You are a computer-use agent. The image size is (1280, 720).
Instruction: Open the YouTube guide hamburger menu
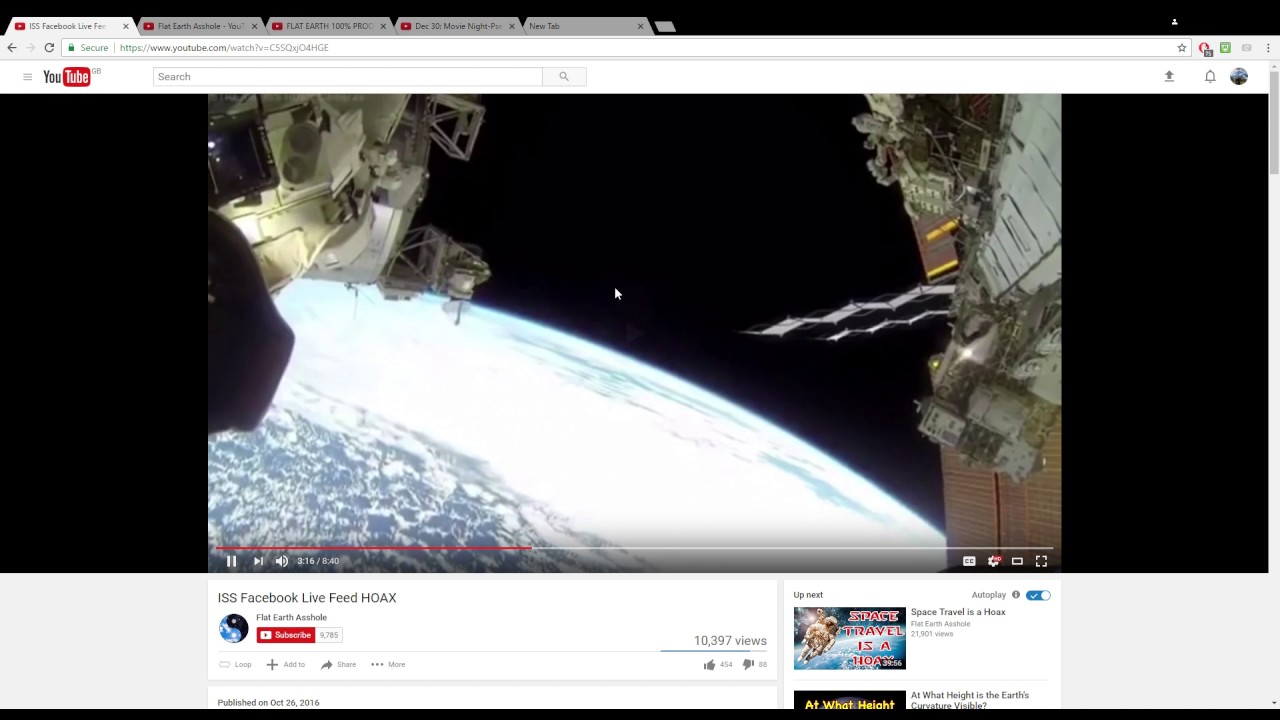pyautogui.click(x=27, y=77)
